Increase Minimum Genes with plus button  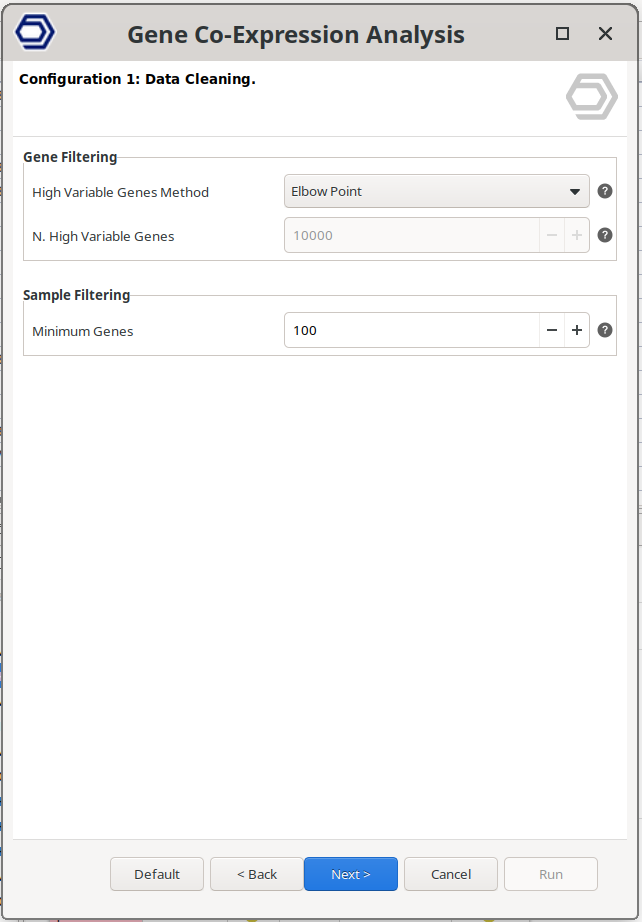click(x=577, y=330)
